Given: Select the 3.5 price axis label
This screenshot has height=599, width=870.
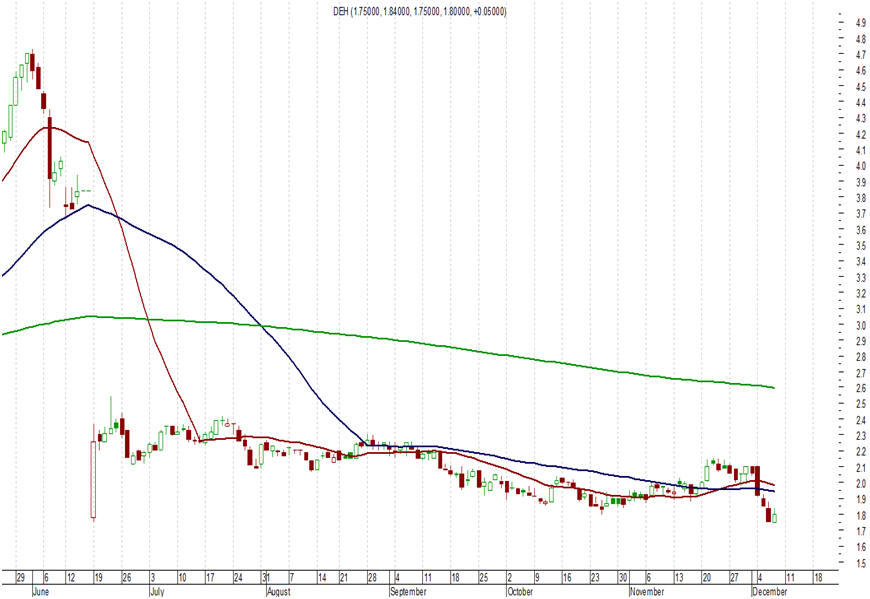Looking at the screenshot, I should coord(861,246).
